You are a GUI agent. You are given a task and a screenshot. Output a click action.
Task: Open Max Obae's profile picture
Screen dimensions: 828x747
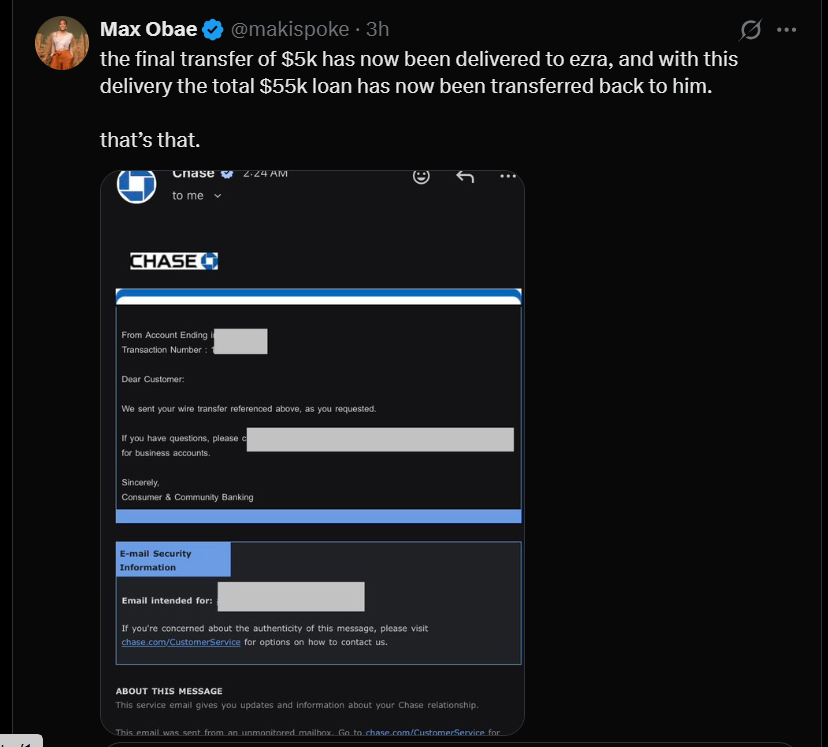pyautogui.click(x=61, y=43)
